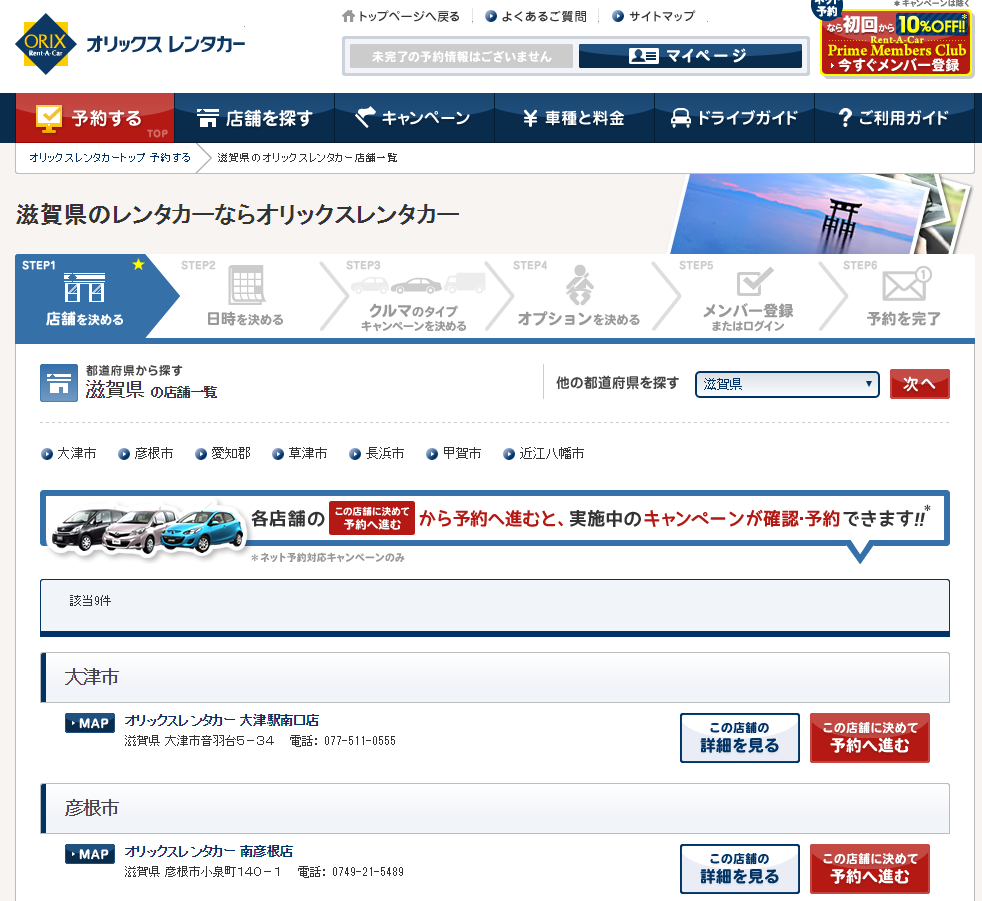Click the マイページ member card button

[690, 56]
